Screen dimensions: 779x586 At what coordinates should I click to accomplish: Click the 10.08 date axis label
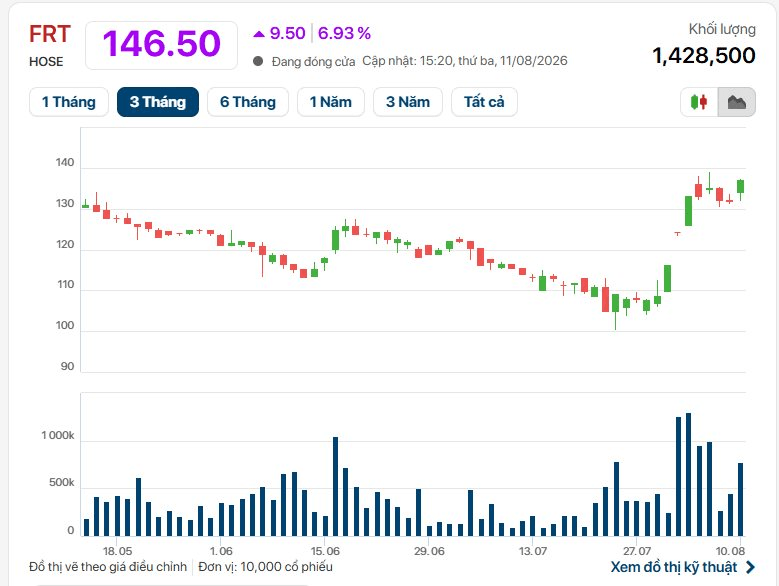pyautogui.click(x=730, y=551)
